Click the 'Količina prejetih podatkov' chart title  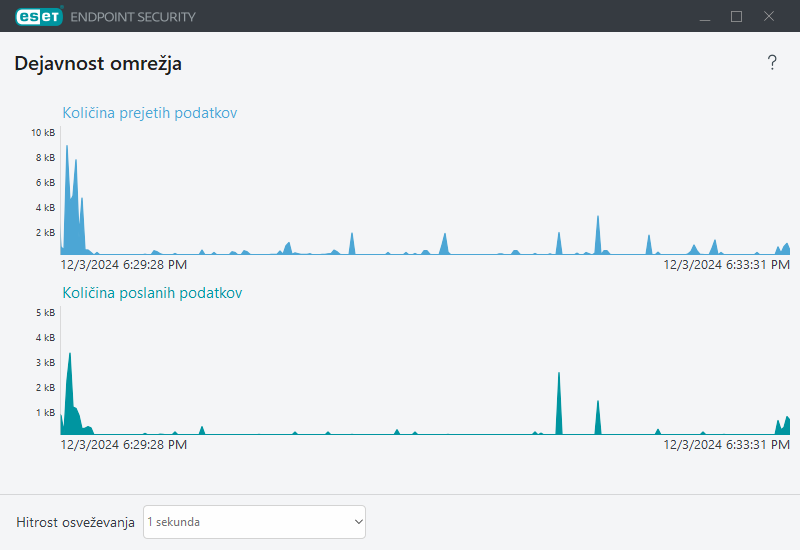tap(150, 113)
